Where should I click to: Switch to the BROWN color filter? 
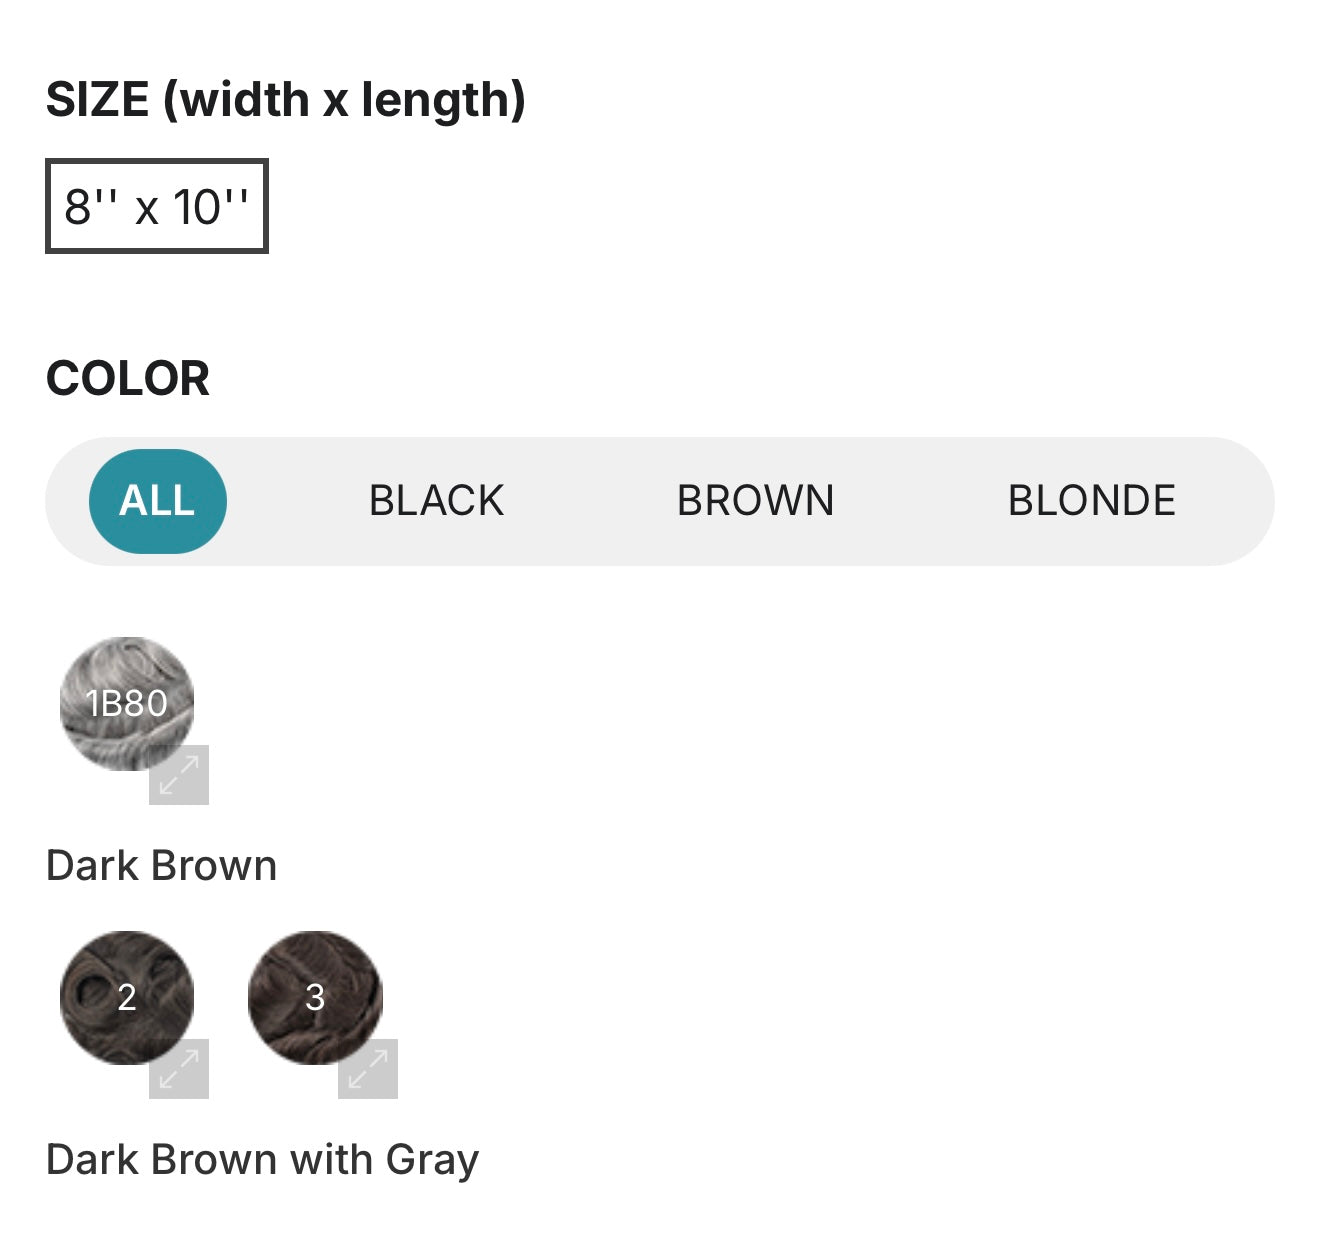[755, 501]
